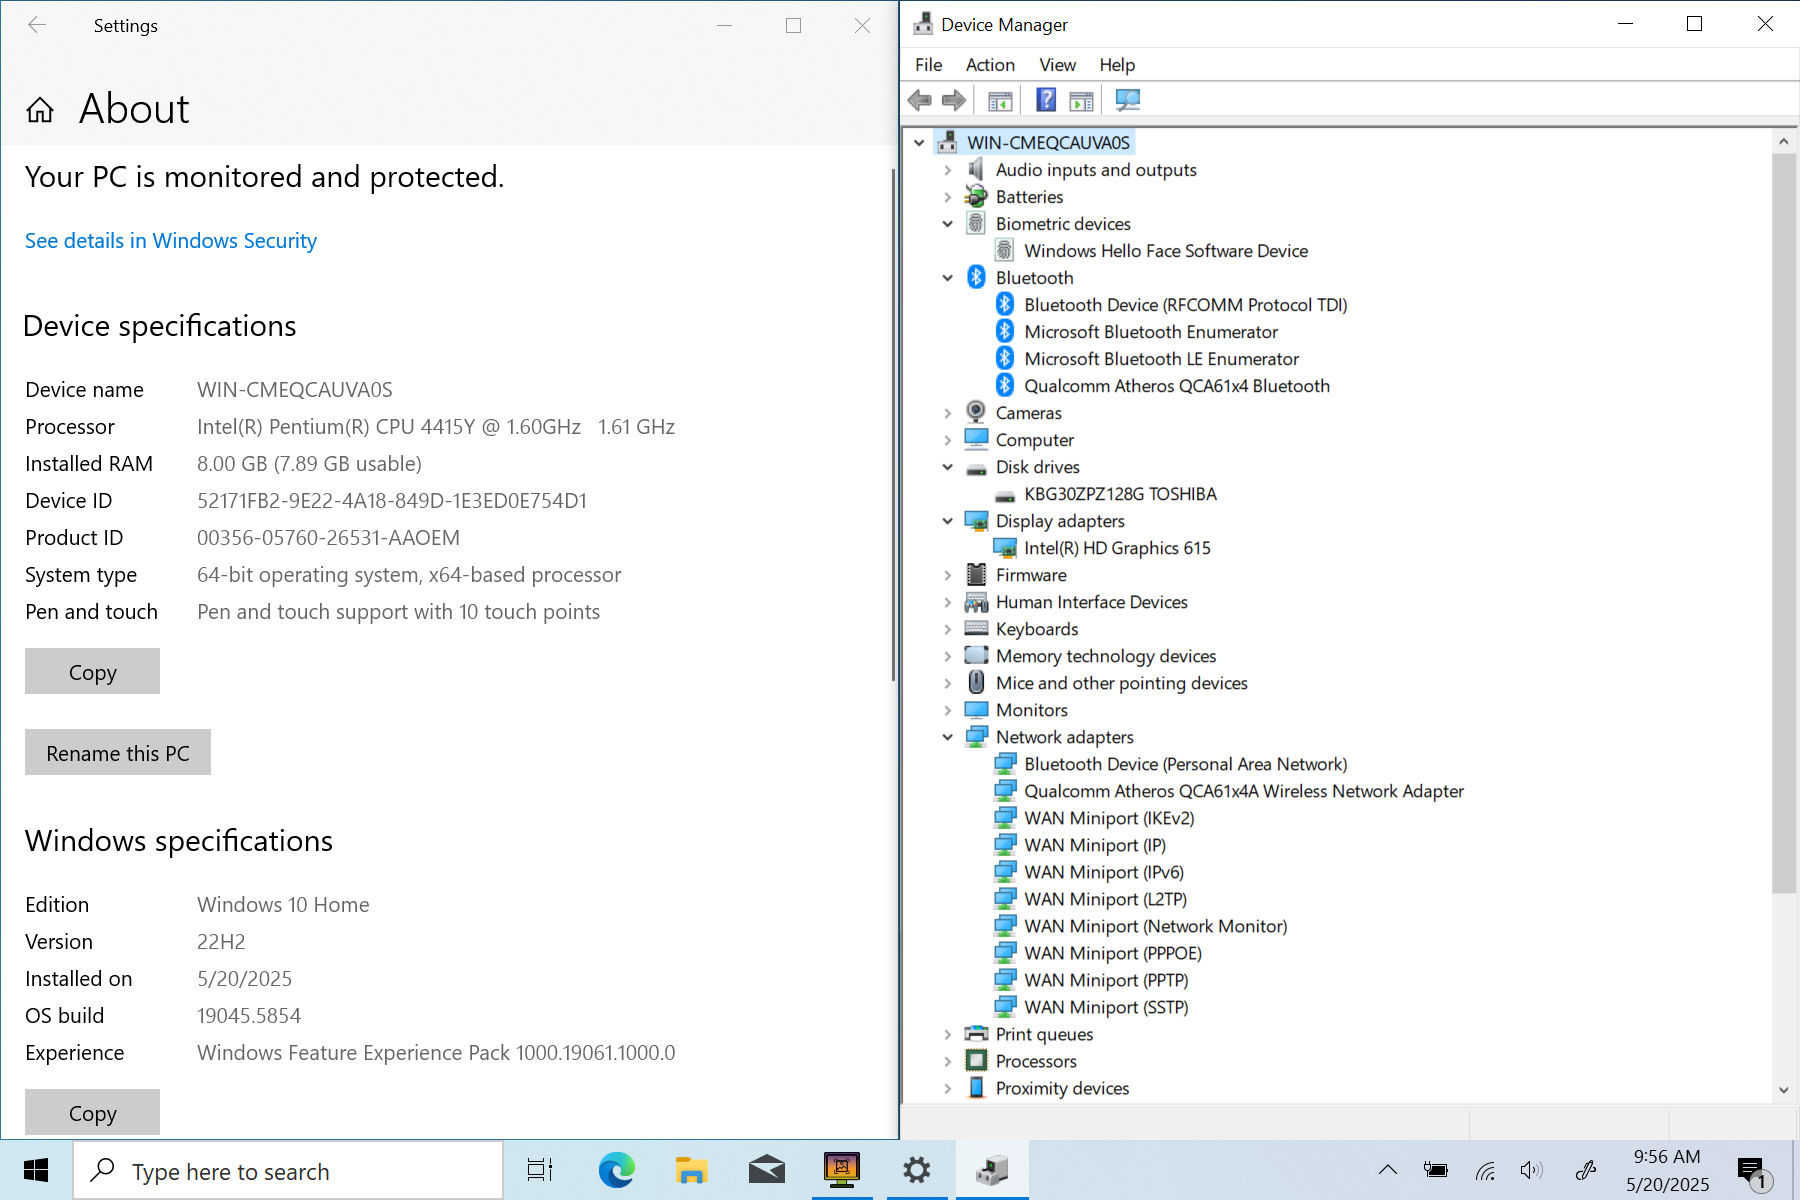
Task: Open File Explorer from the taskbar
Action: click(x=691, y=1170)
